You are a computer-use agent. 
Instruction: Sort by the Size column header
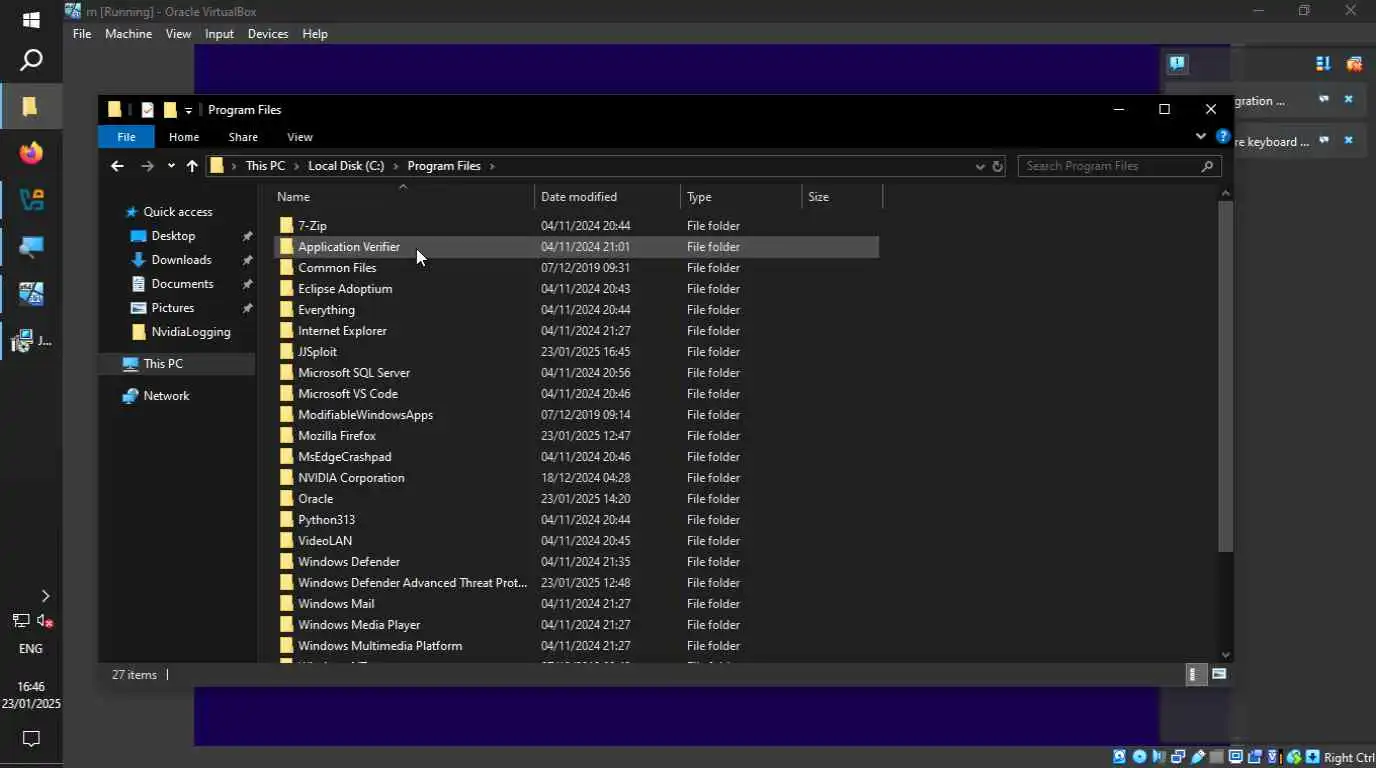[x=842, y=197]
